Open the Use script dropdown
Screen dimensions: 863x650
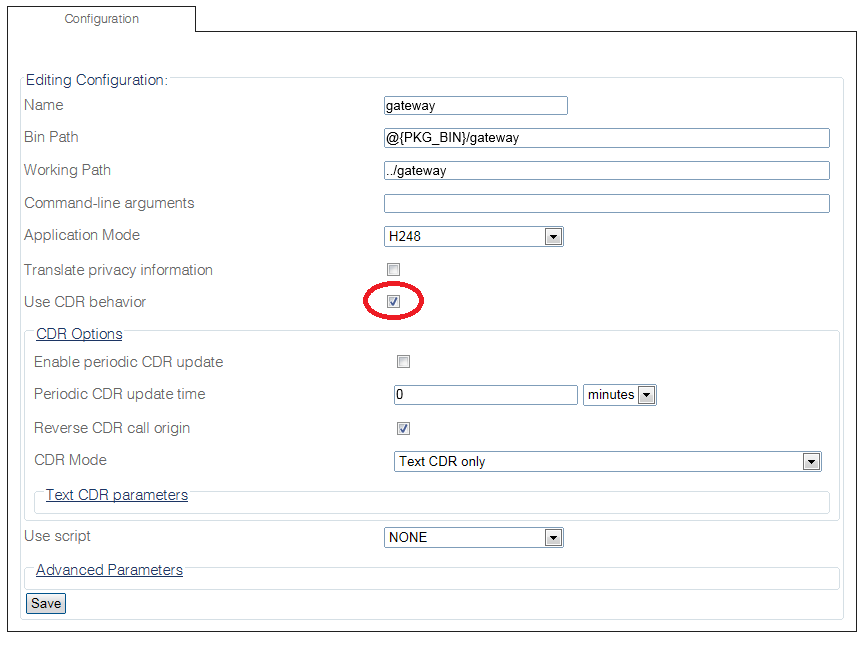(x=473, y=538)
